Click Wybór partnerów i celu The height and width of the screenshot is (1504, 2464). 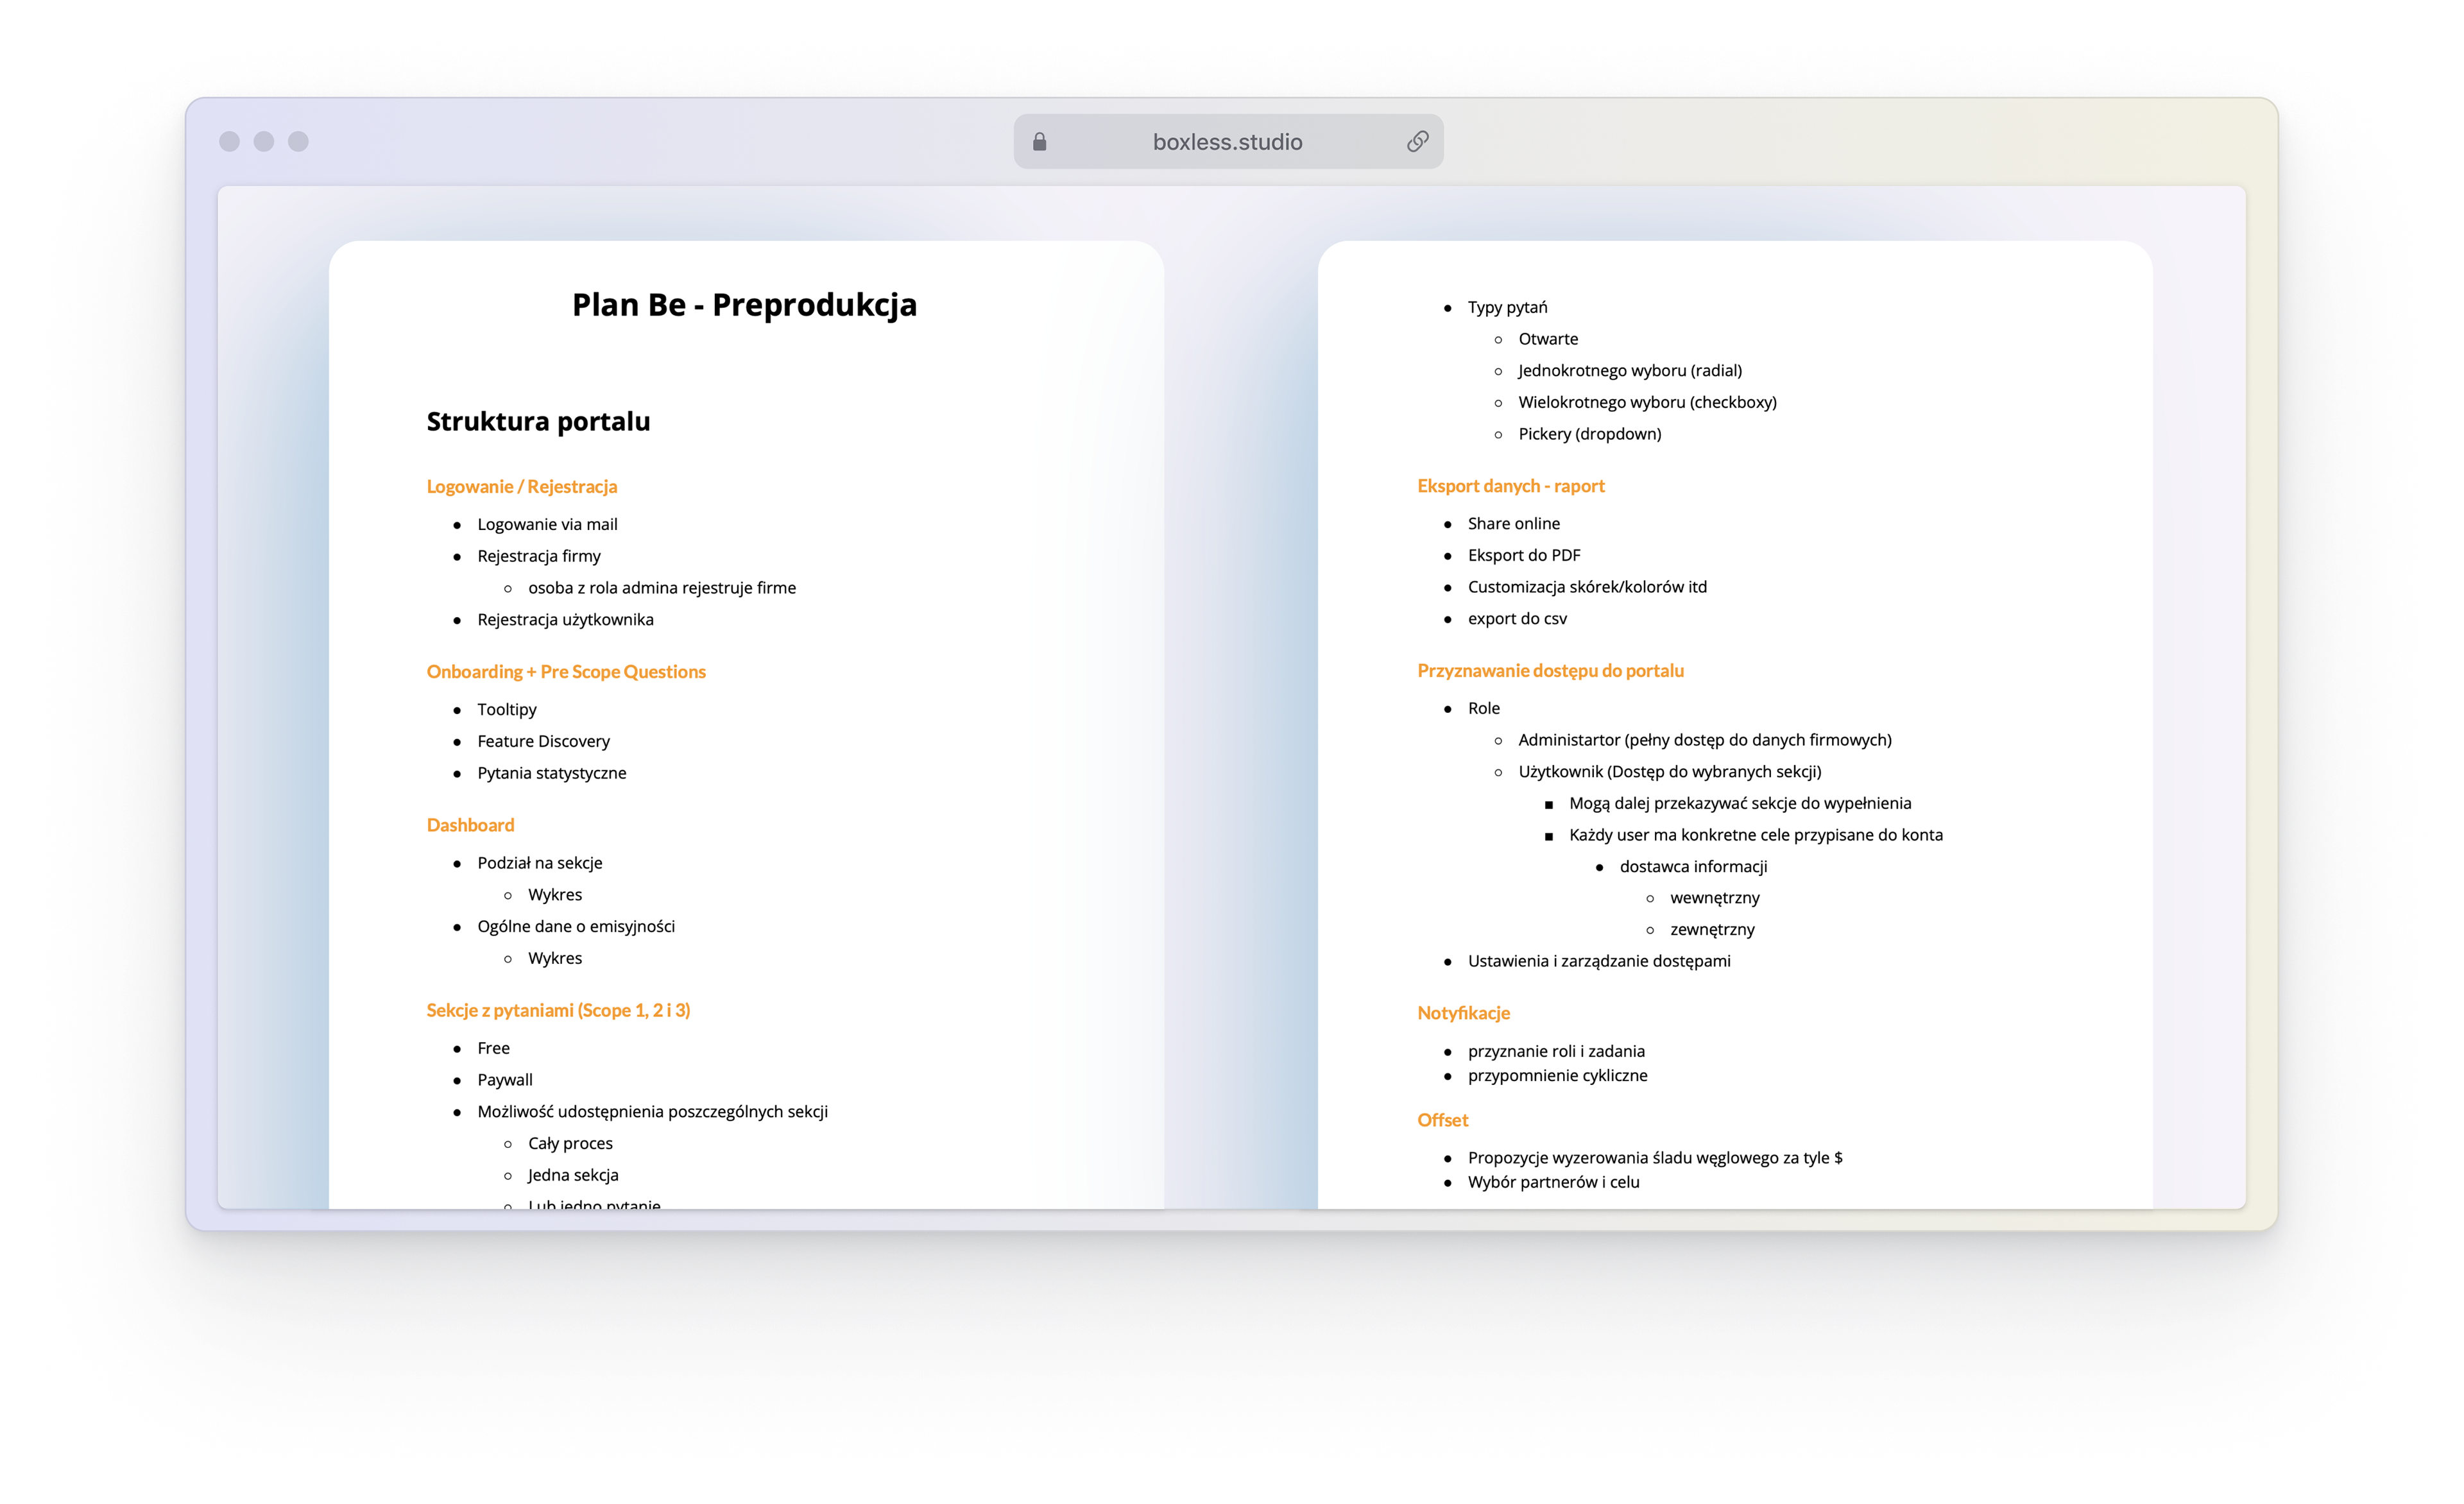[x=1553, y=1182]
